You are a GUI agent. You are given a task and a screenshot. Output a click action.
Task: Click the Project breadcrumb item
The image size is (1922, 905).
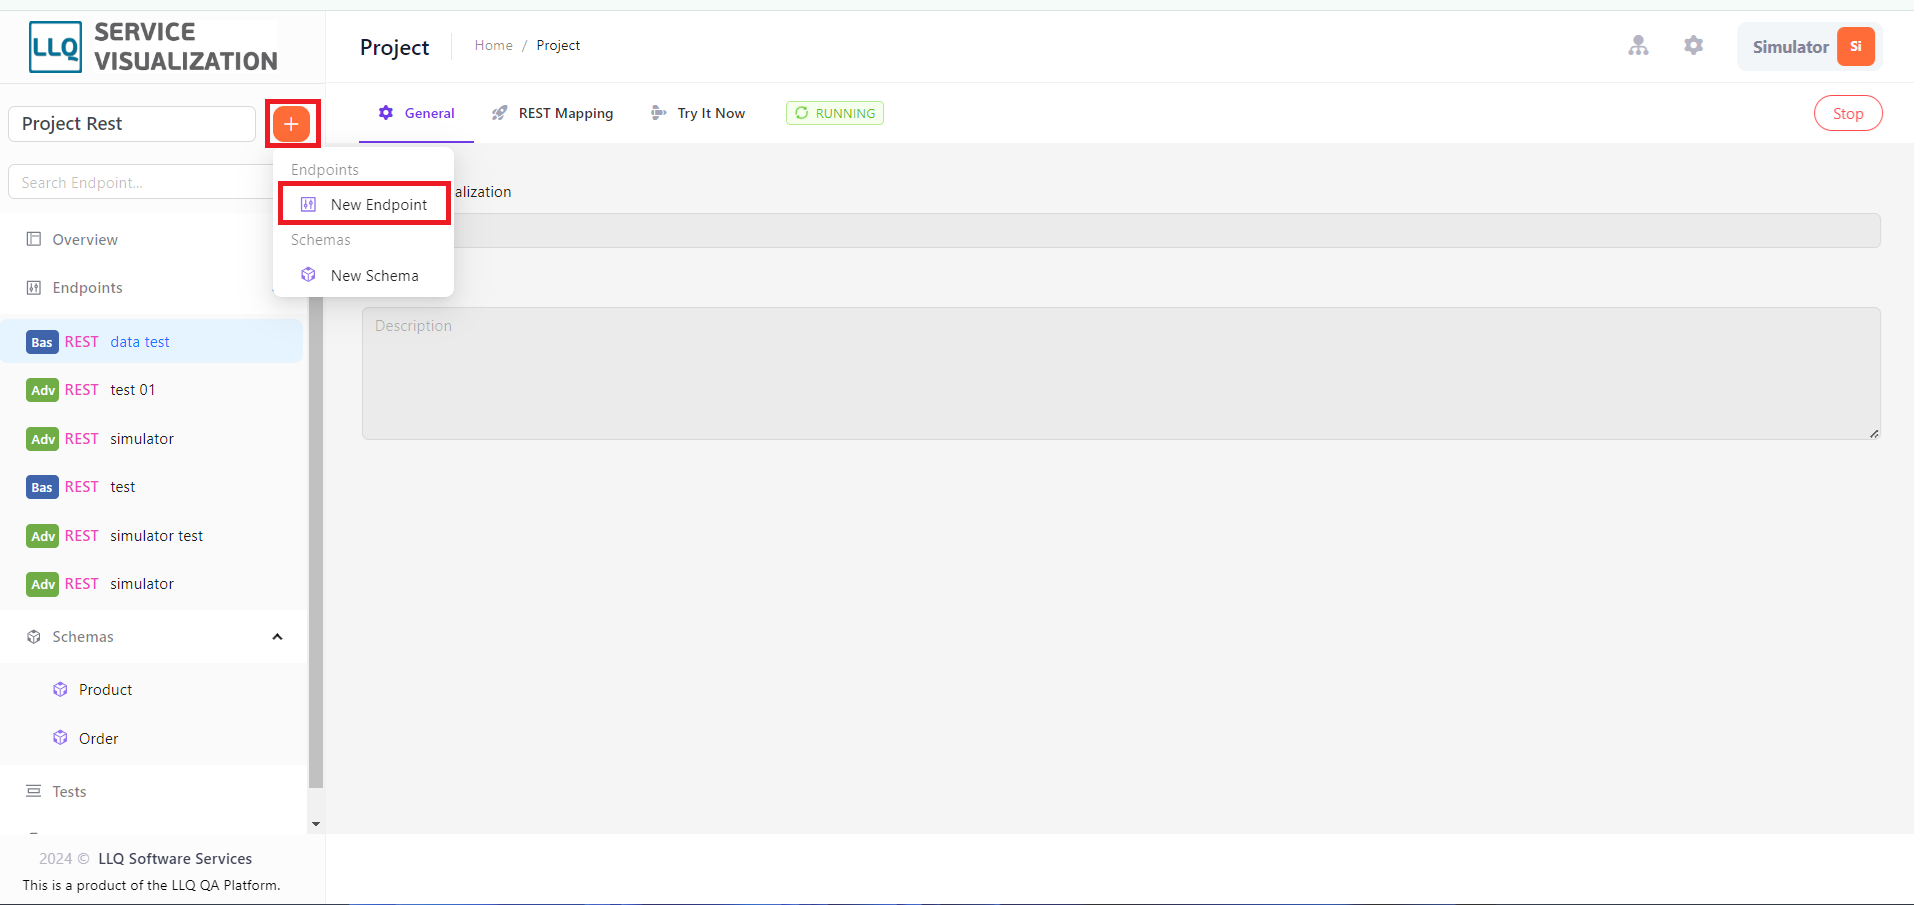(x=558, y=45)
